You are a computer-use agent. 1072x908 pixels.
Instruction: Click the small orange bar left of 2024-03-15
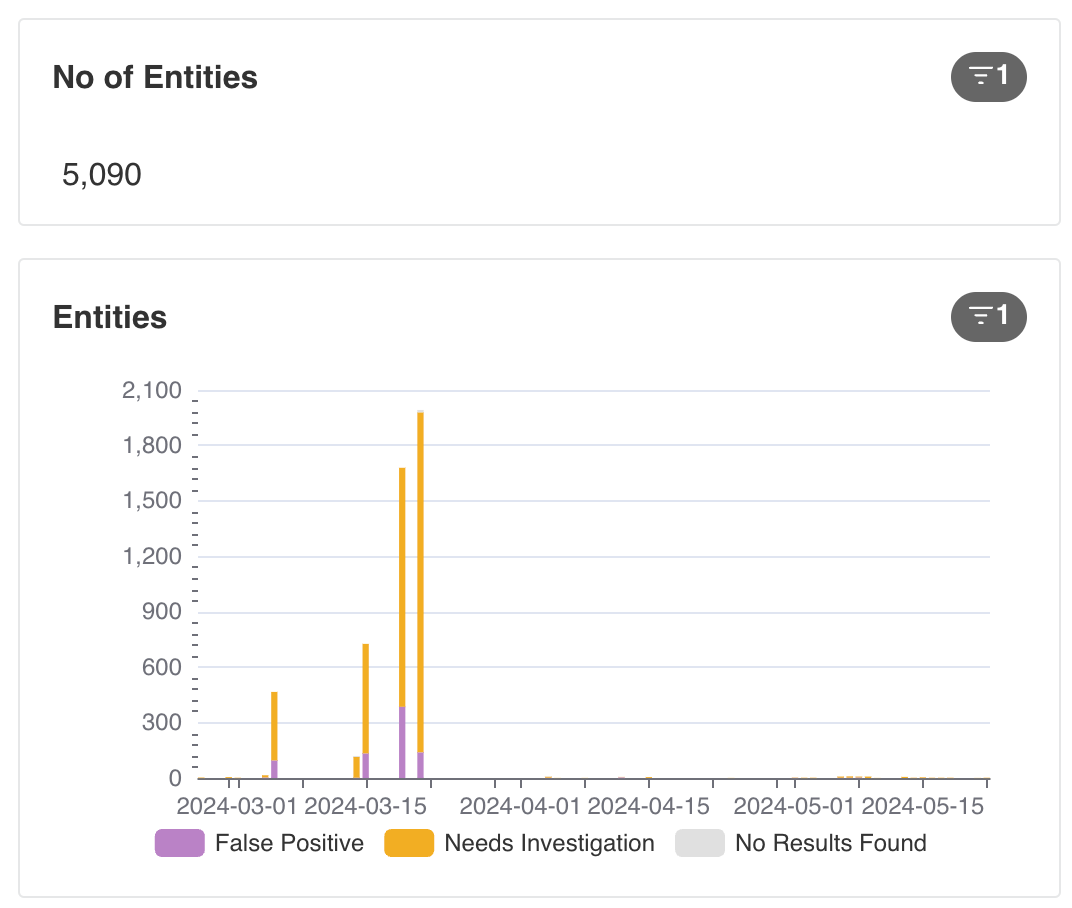point(356,767)
